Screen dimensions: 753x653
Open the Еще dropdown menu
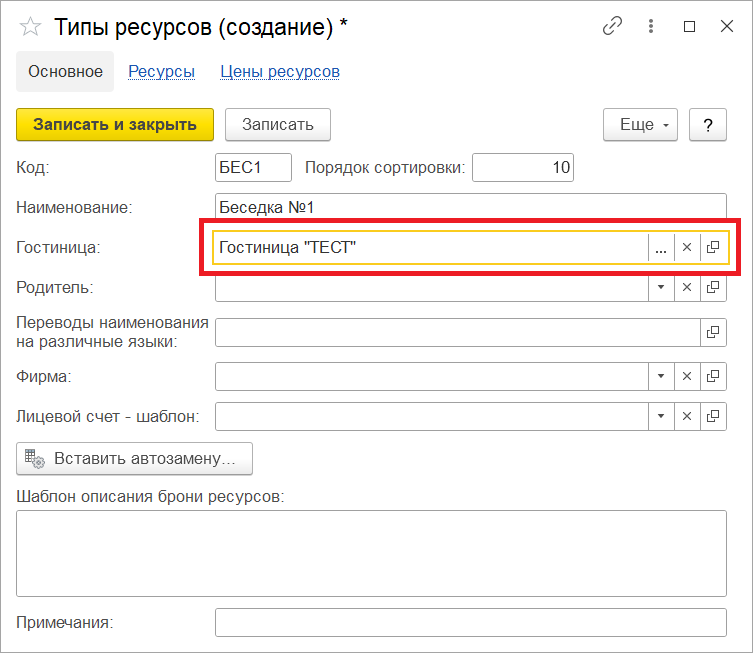click(640, 125)
